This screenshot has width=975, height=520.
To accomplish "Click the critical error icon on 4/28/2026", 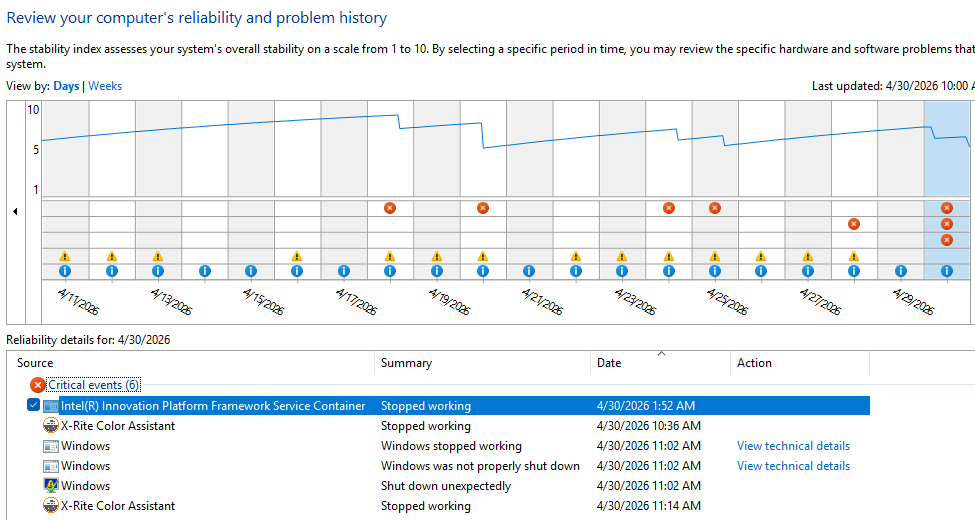I will (x=854, y=224).
